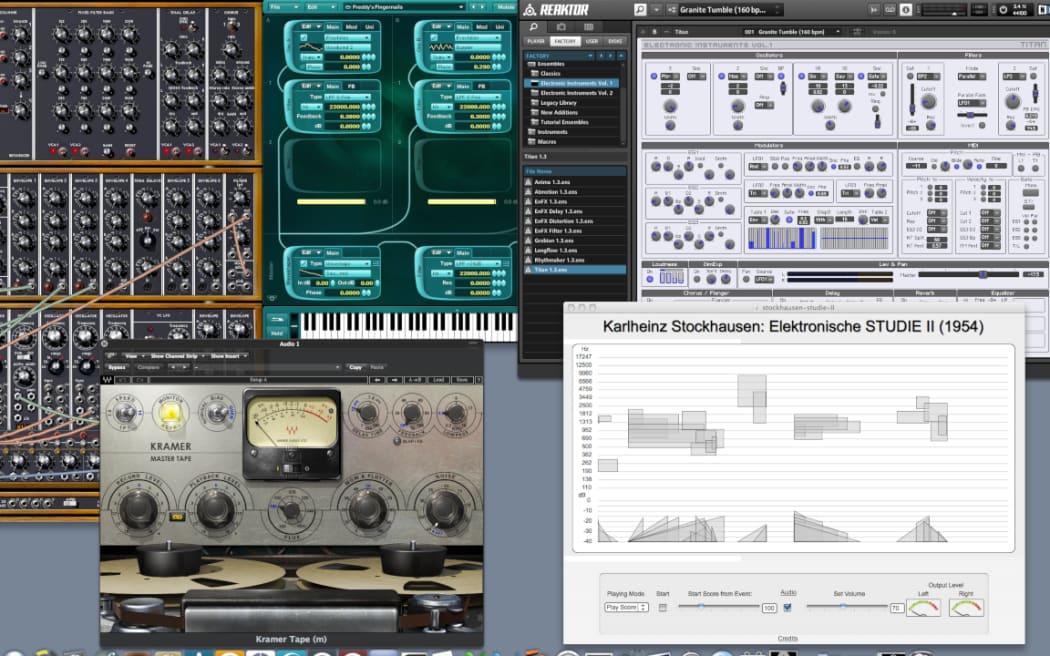1050x656 pixels.
Task: Select the camera snapshot tab in Reaktor sidebar
Action: (561, 27)
